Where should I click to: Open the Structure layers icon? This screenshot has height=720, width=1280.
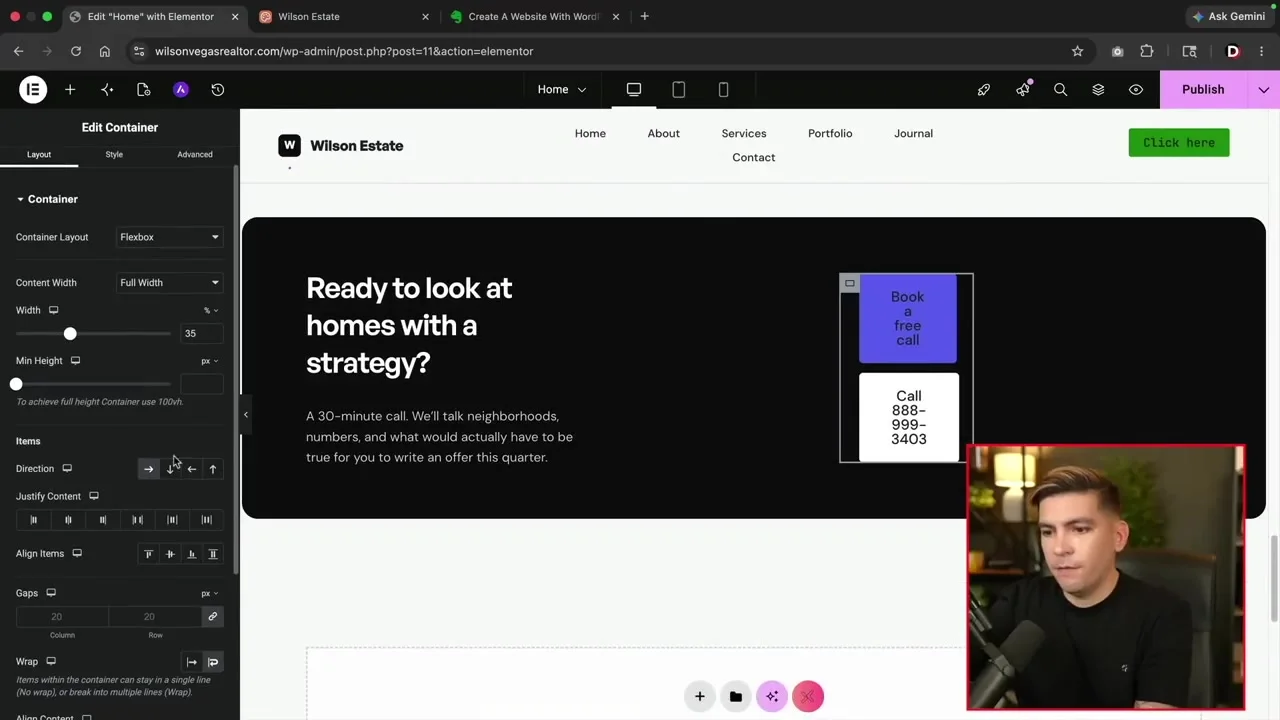click(x=1098, y=90)
